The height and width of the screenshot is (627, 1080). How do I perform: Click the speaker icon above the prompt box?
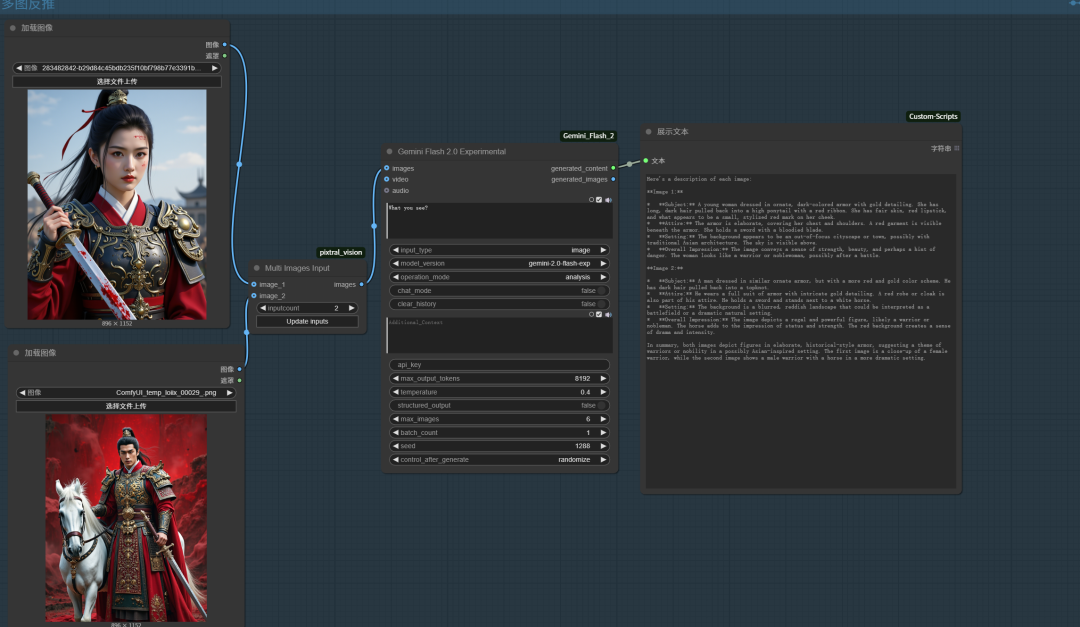pyautogui.click(x=607, y=200)
